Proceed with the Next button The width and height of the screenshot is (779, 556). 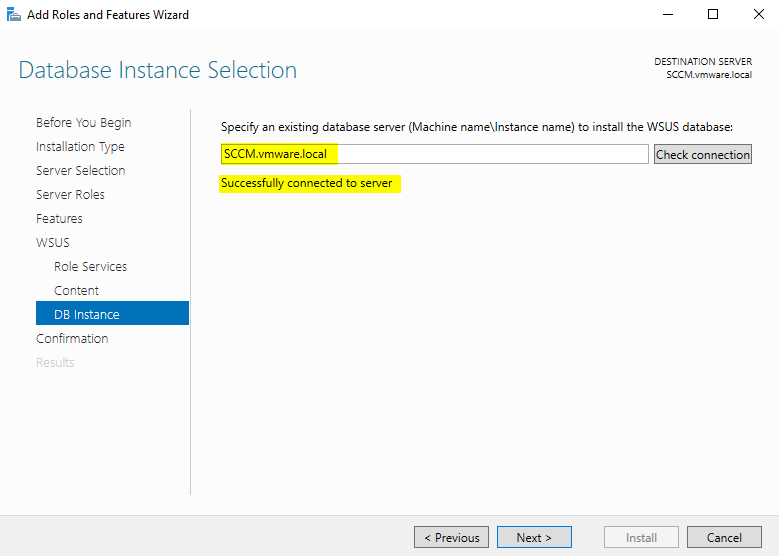[534, 537]
